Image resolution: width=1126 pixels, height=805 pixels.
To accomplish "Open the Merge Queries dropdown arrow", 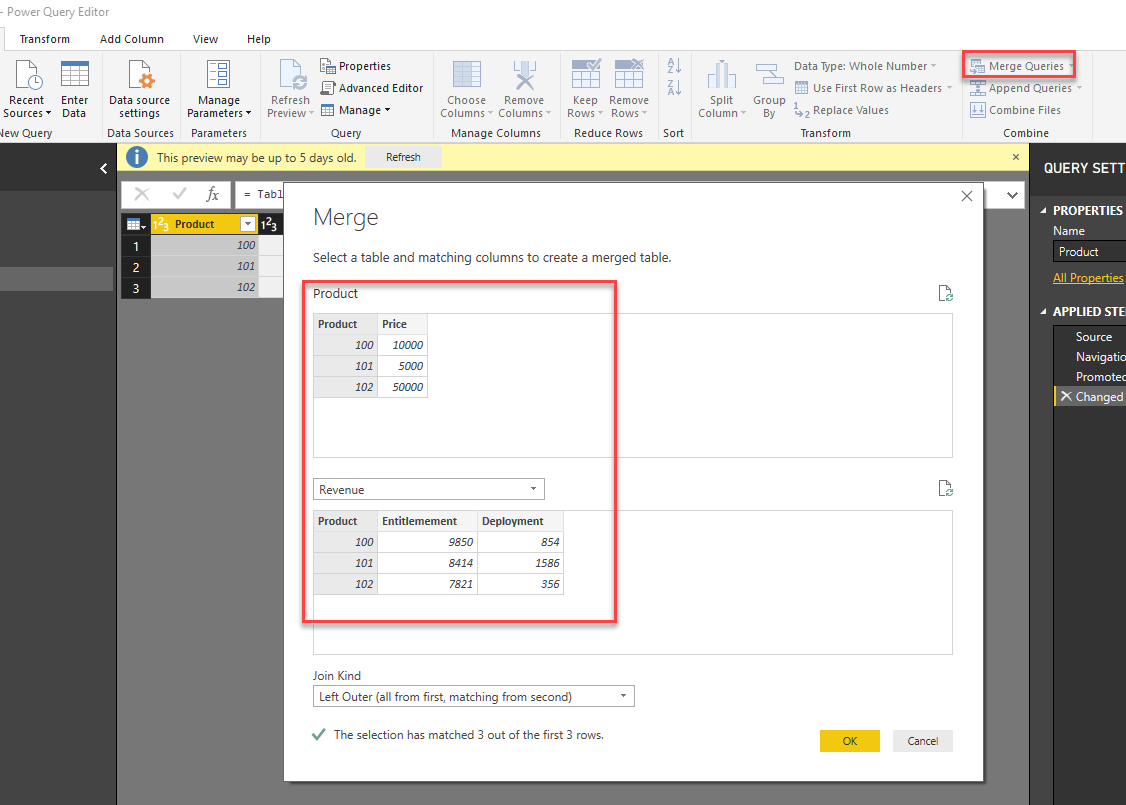I will [1071, 66].
